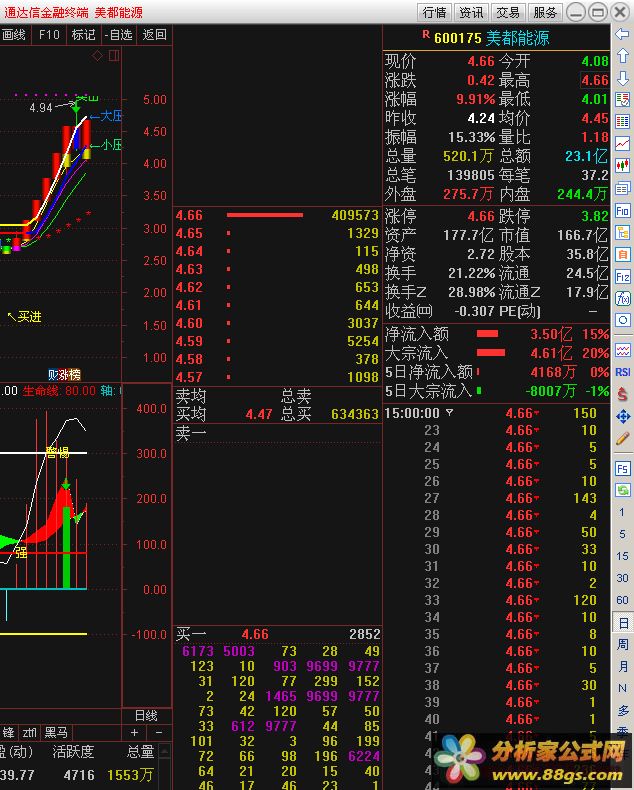Open the 15:00:00 tick list dropdown arrow
The height and width of the screenshot is (790, 634).
point(449,413)
